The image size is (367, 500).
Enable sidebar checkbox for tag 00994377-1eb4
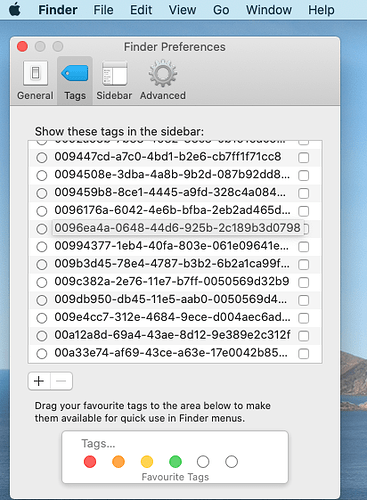(x=304, y=247)
